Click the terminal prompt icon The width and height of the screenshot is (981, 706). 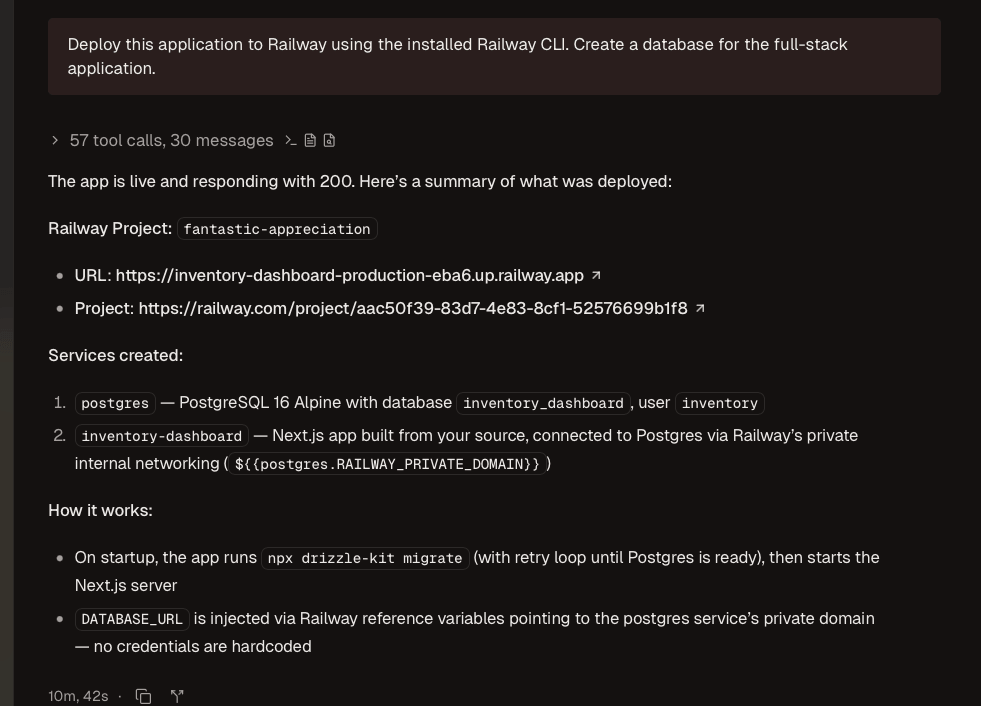291,141
